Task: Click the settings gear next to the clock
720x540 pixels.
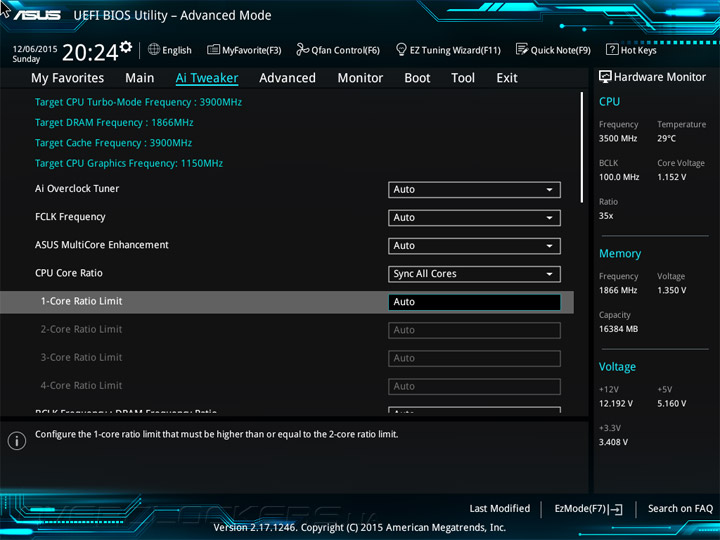Action: coord(126,46)
